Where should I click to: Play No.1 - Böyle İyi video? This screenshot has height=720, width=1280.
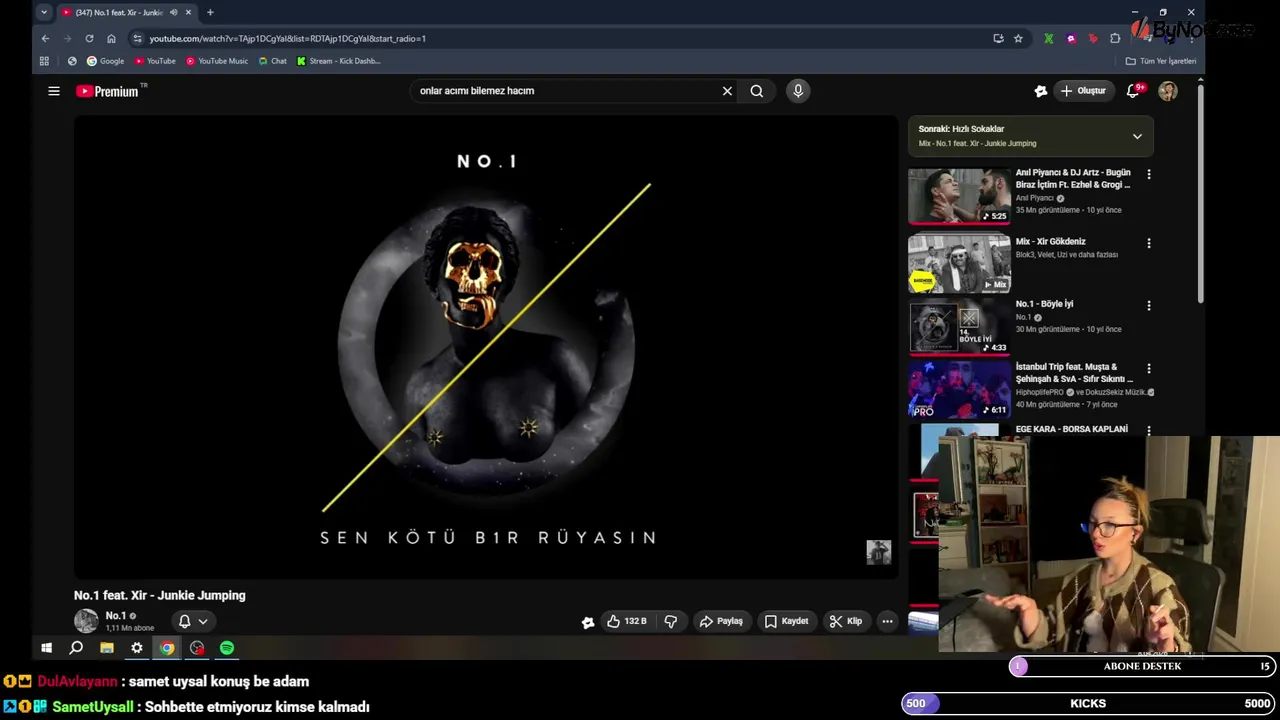(959, 326)
